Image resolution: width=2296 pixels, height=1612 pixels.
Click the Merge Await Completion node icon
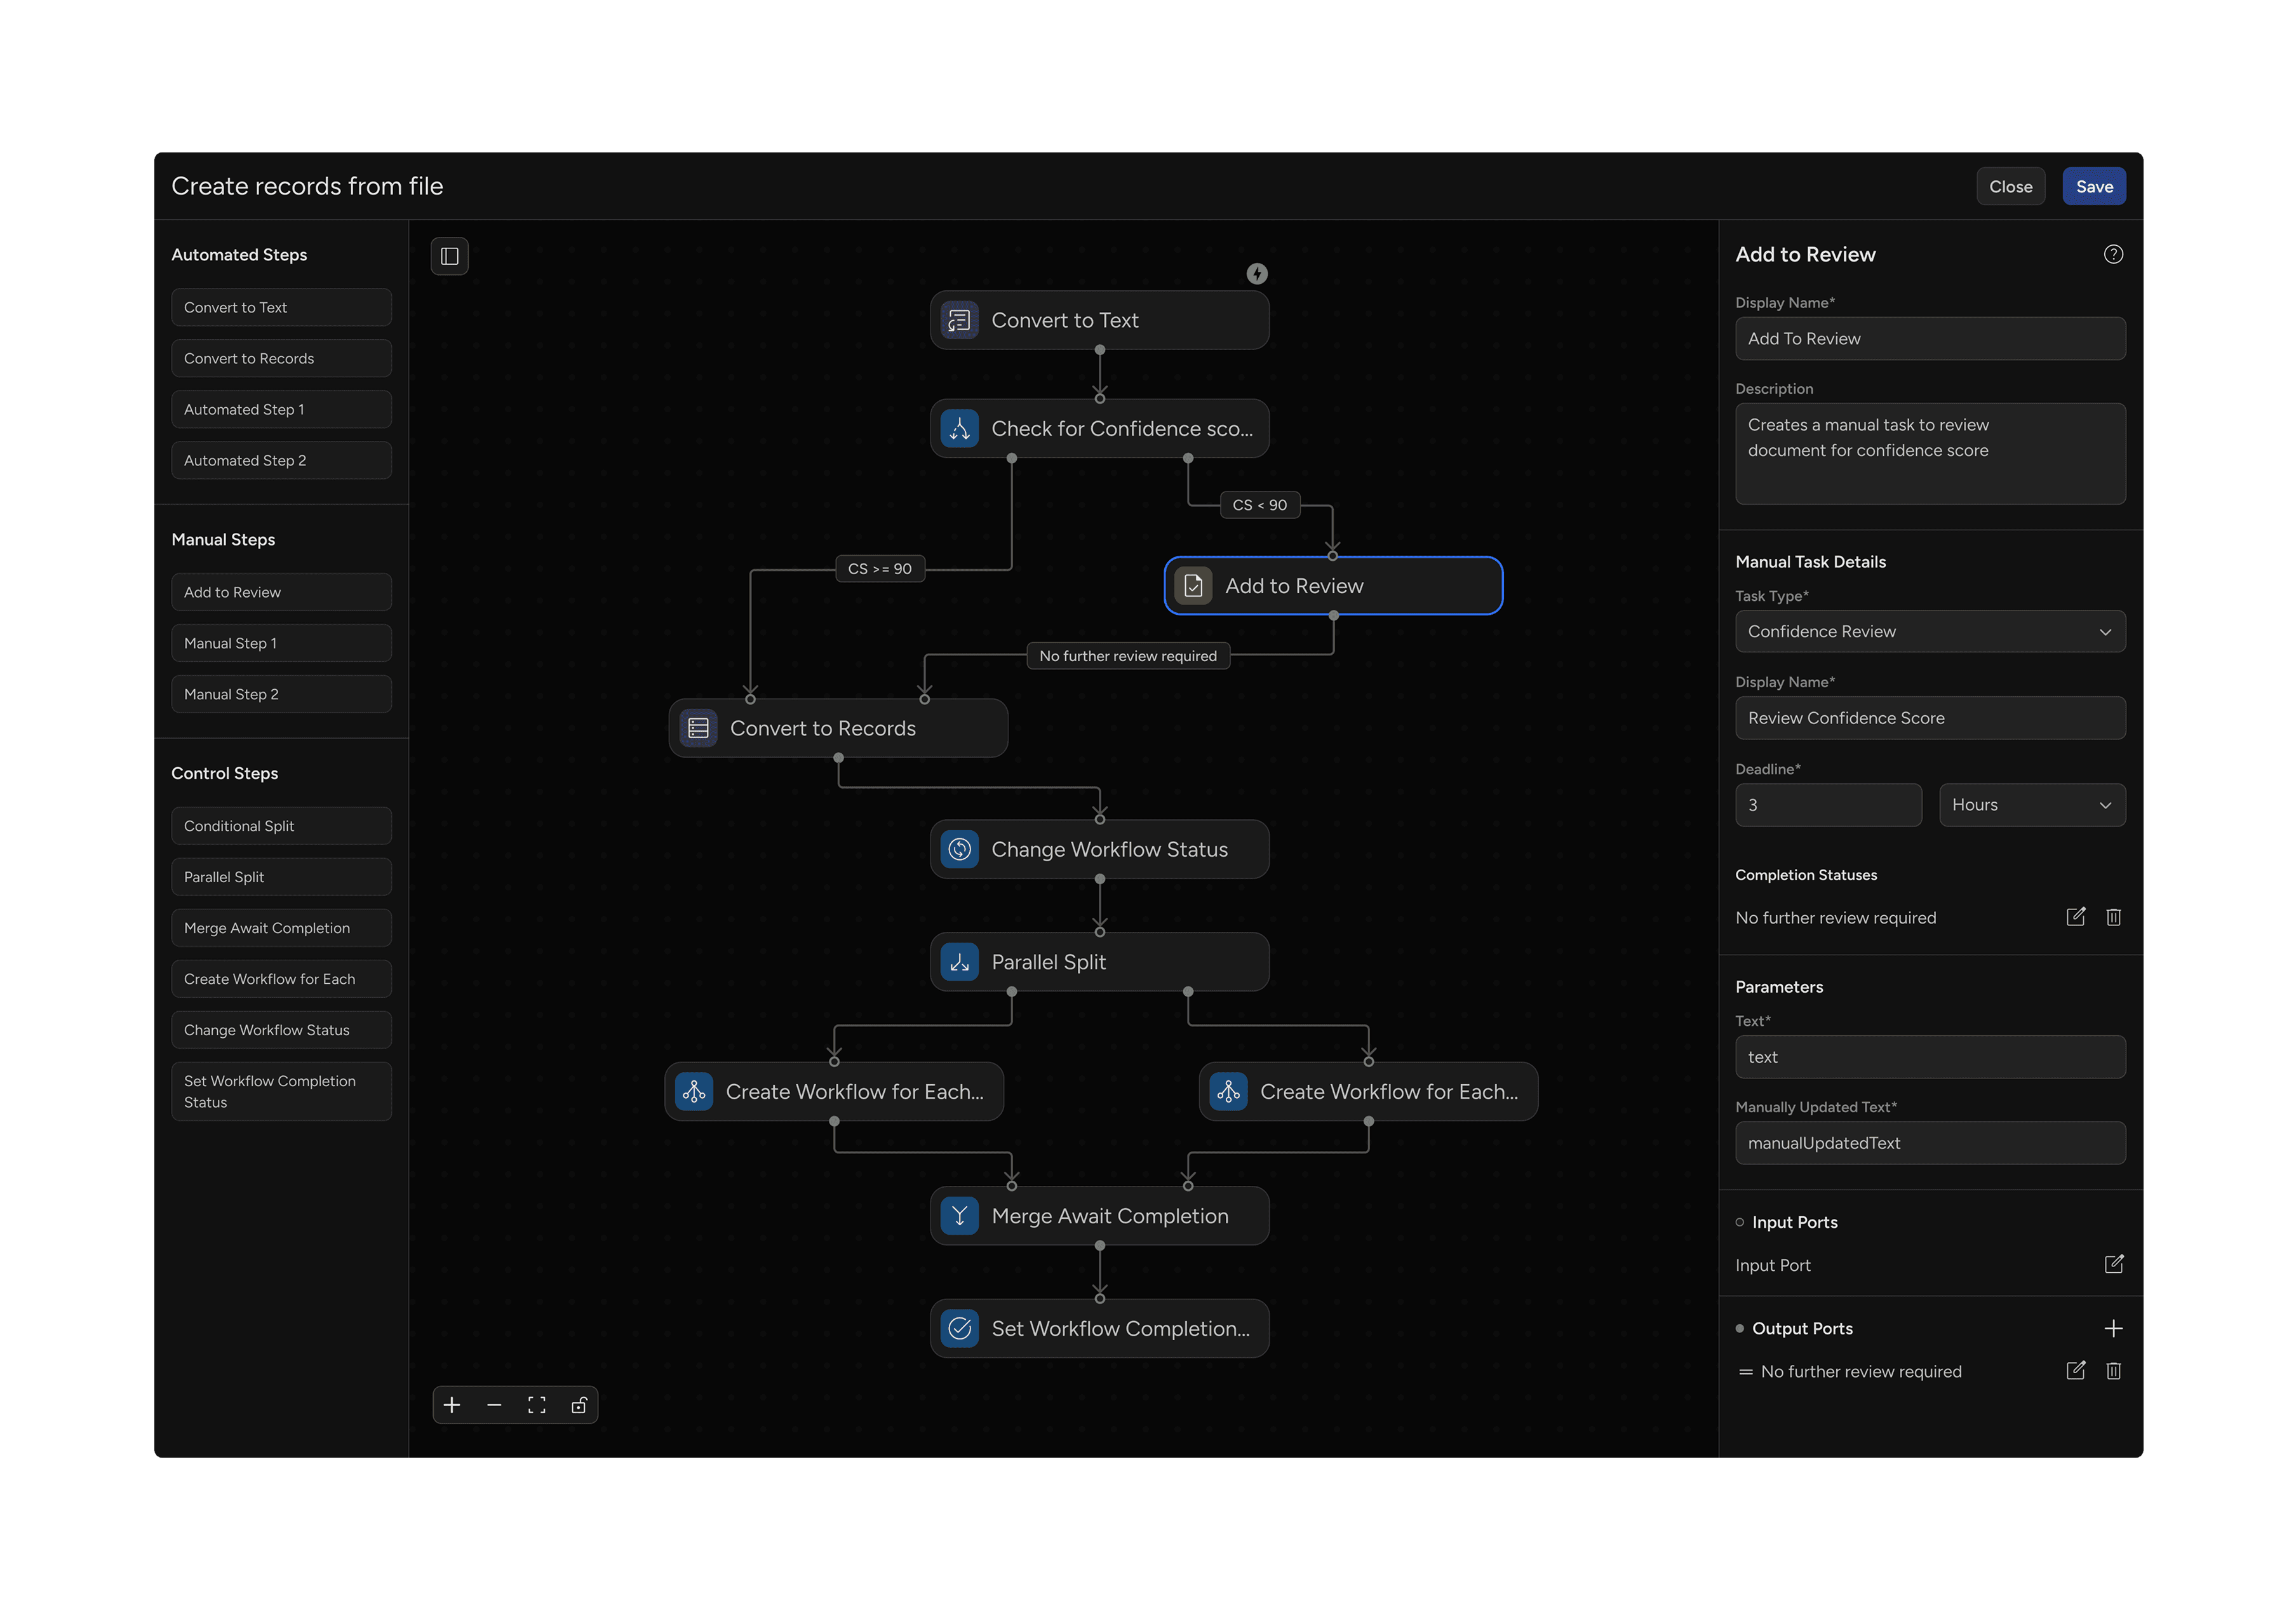pyautogui.click(x=959, y=1215)
